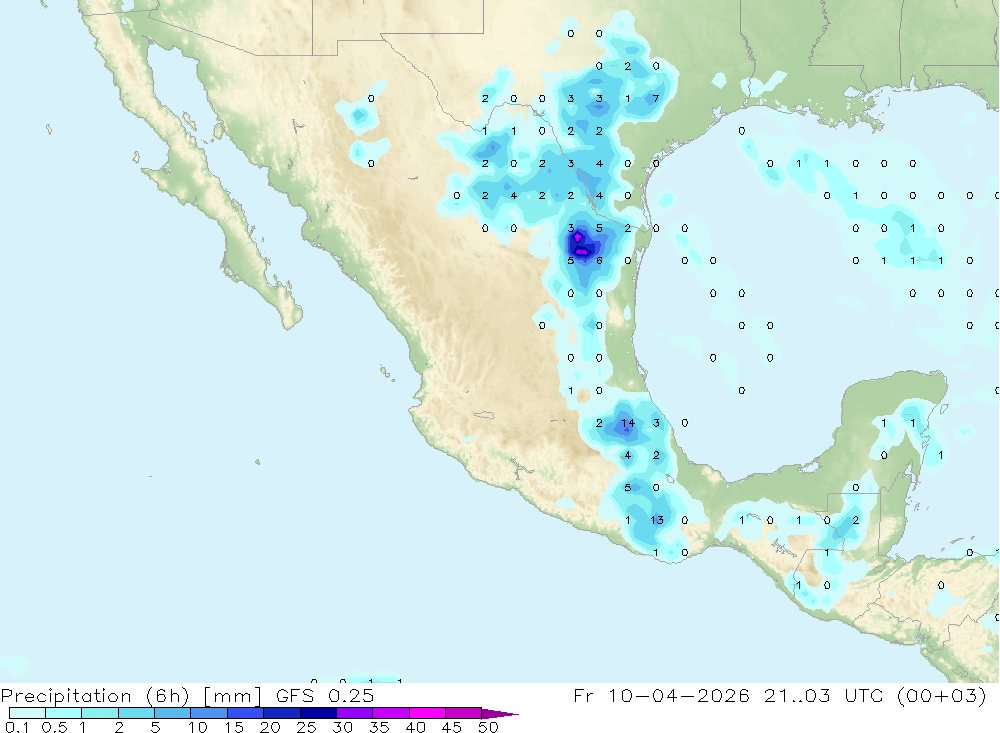Click the 45–50 mm legend color box
Screen dimensions: 1000x733
point(464,713)
